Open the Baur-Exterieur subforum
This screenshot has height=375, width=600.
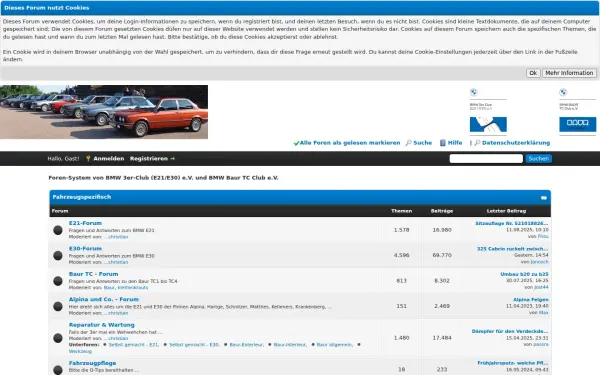pyautogui.click(x=246, y=345)
